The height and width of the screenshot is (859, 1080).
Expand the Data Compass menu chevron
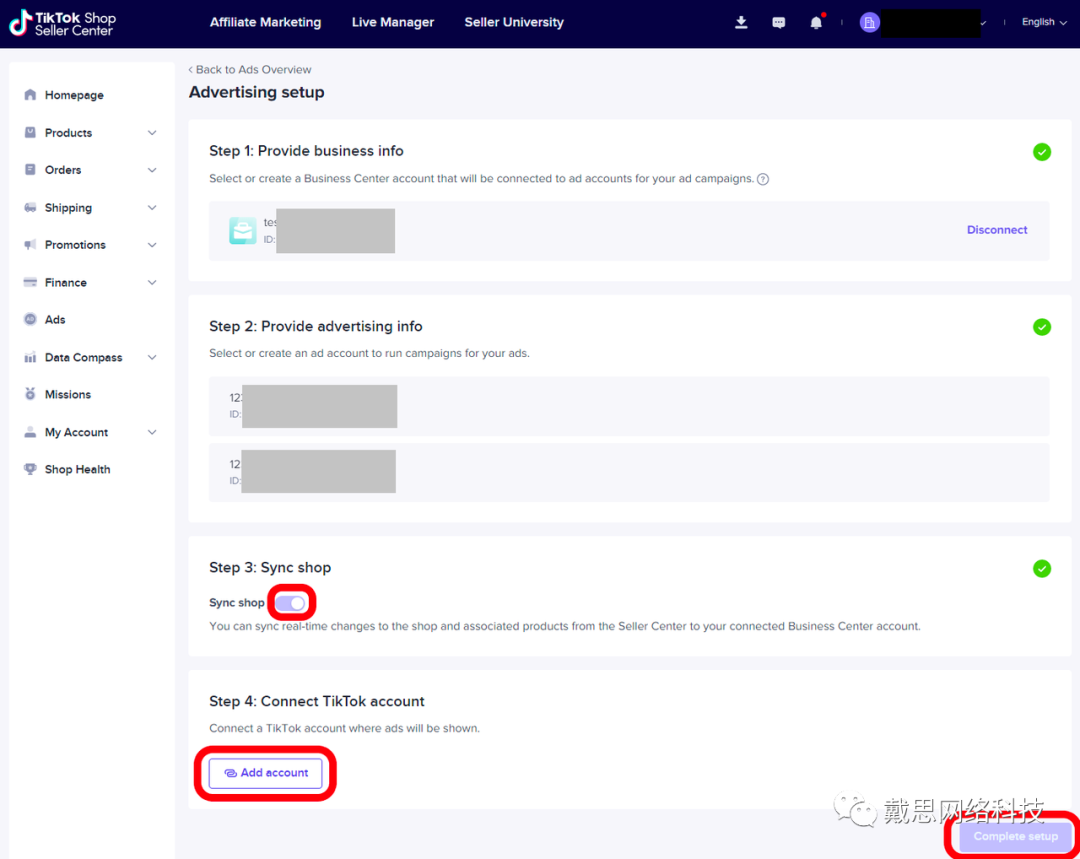tap(152, 358)
